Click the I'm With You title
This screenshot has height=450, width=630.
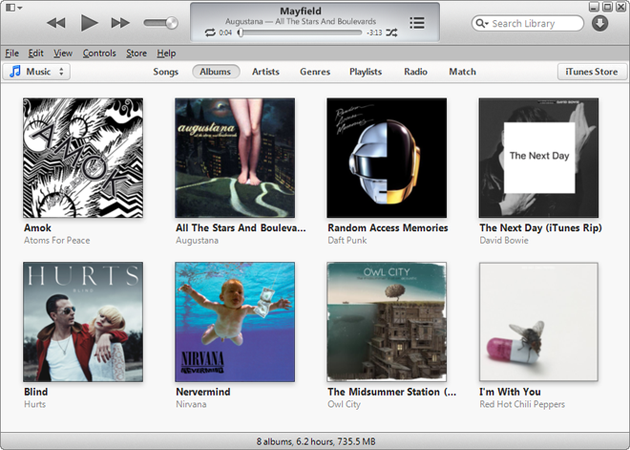(510, 392)
